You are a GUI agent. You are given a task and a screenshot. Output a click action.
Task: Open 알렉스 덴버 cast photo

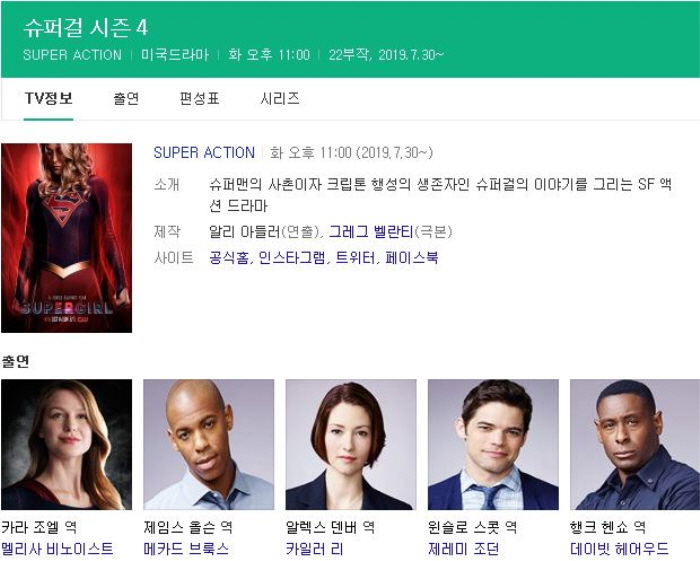click(x=351, y=445)
